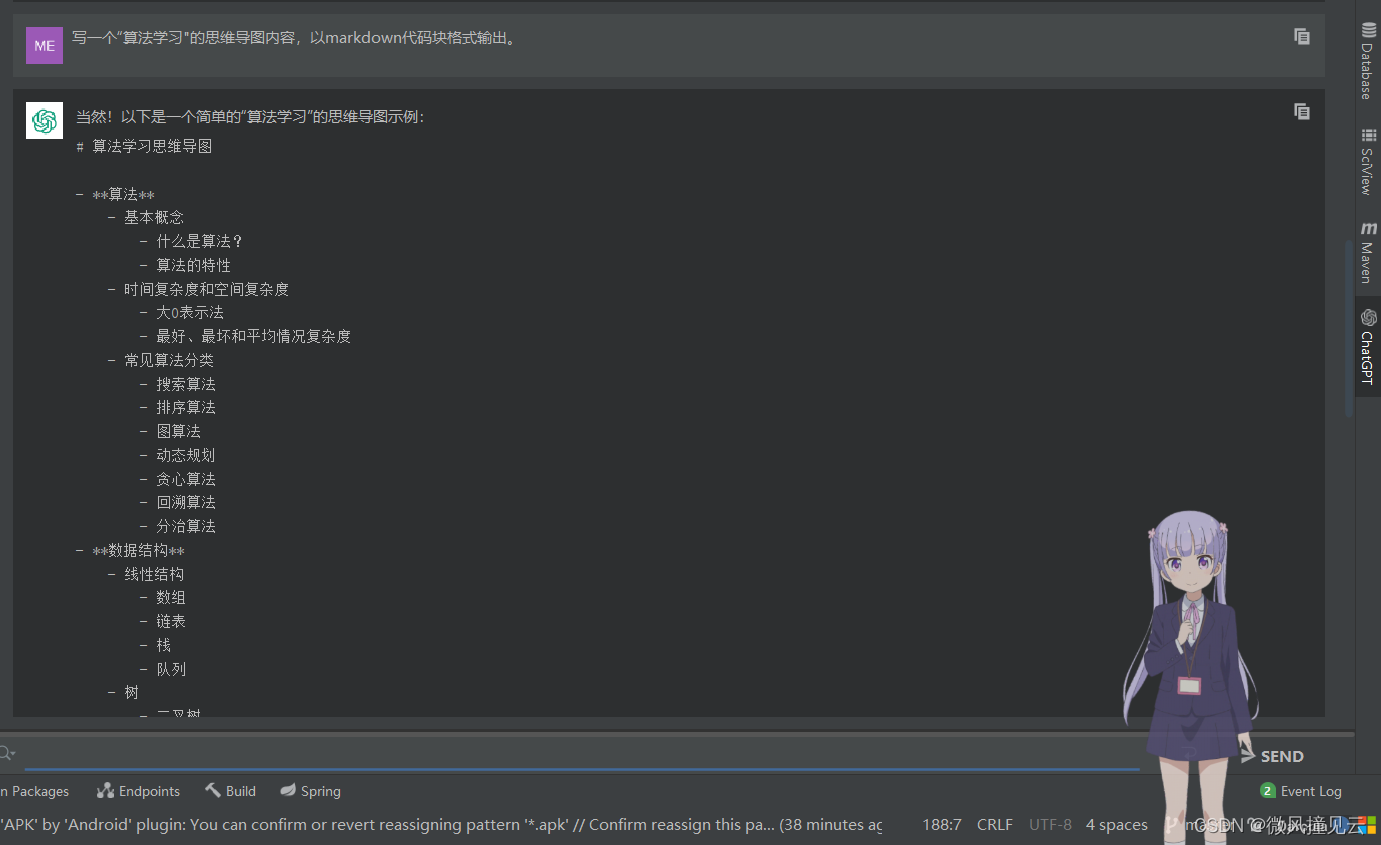Open the Spring tool window
The width and height of the screenshot is (1381, 845).
pyautogui.click(x=310, y=791)
